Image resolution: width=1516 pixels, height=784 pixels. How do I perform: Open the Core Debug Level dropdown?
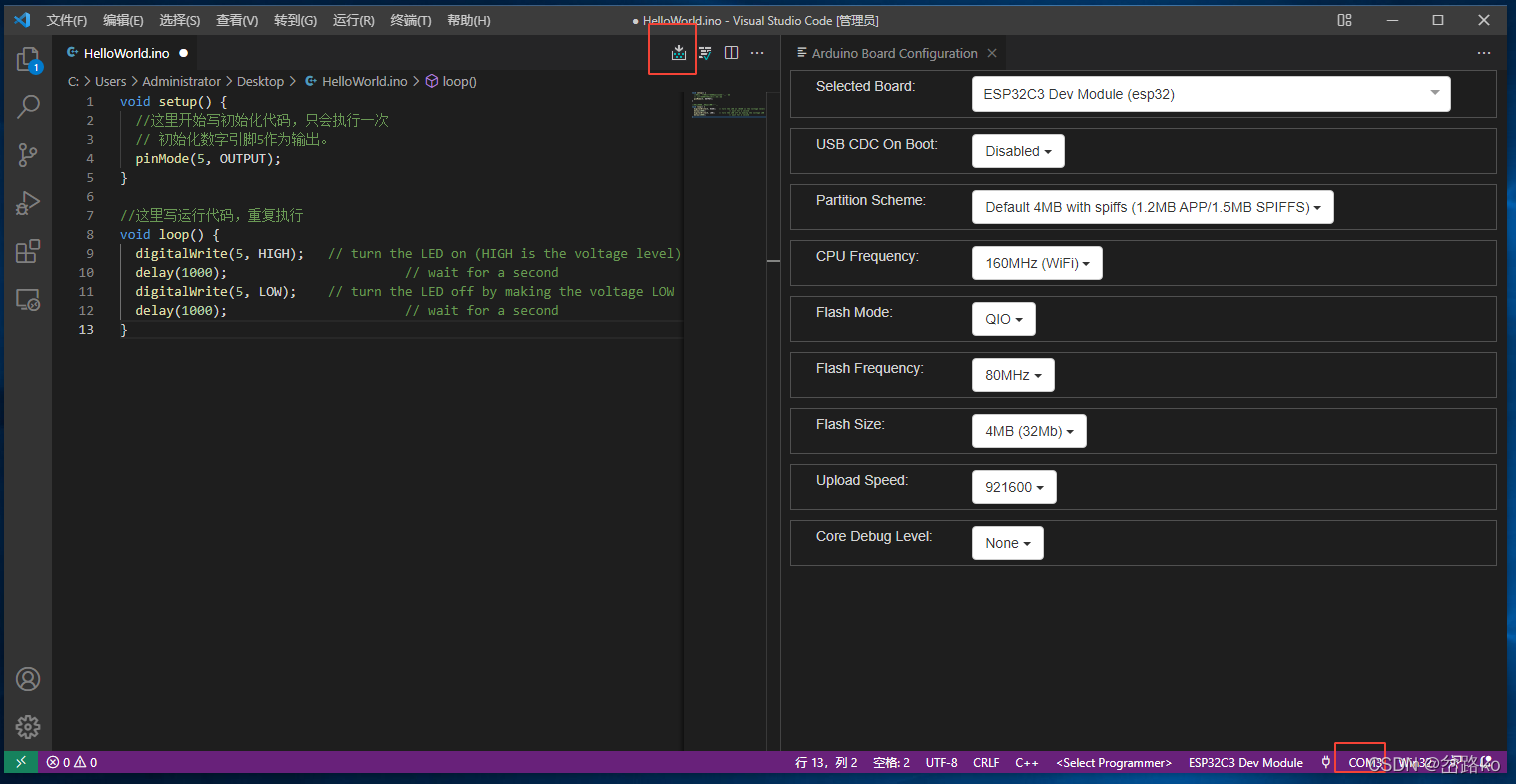(1008, 543)
